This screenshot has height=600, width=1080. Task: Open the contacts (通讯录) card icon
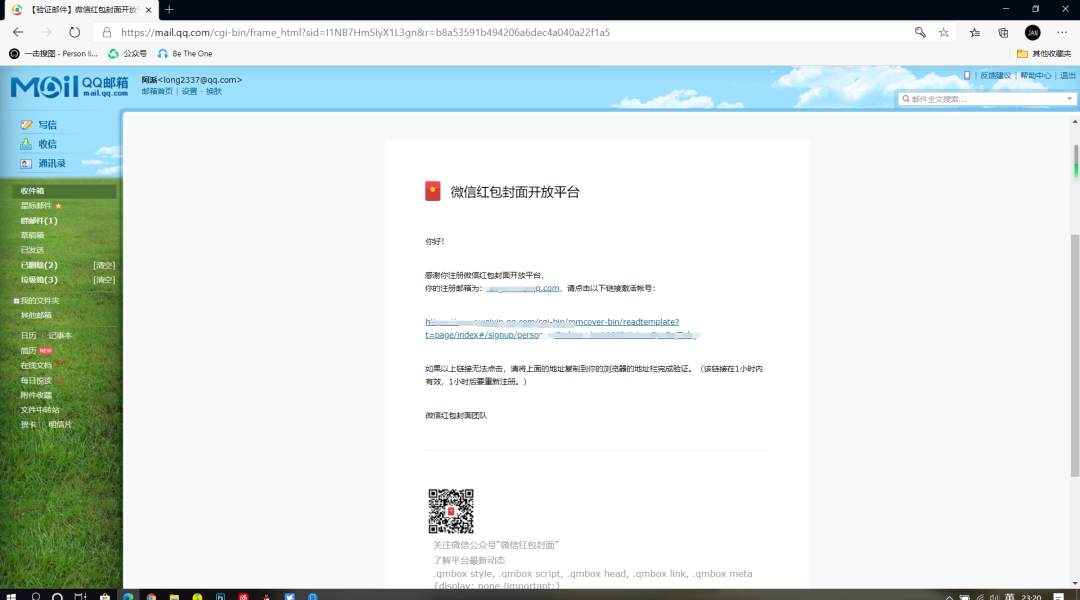(26, 163)
